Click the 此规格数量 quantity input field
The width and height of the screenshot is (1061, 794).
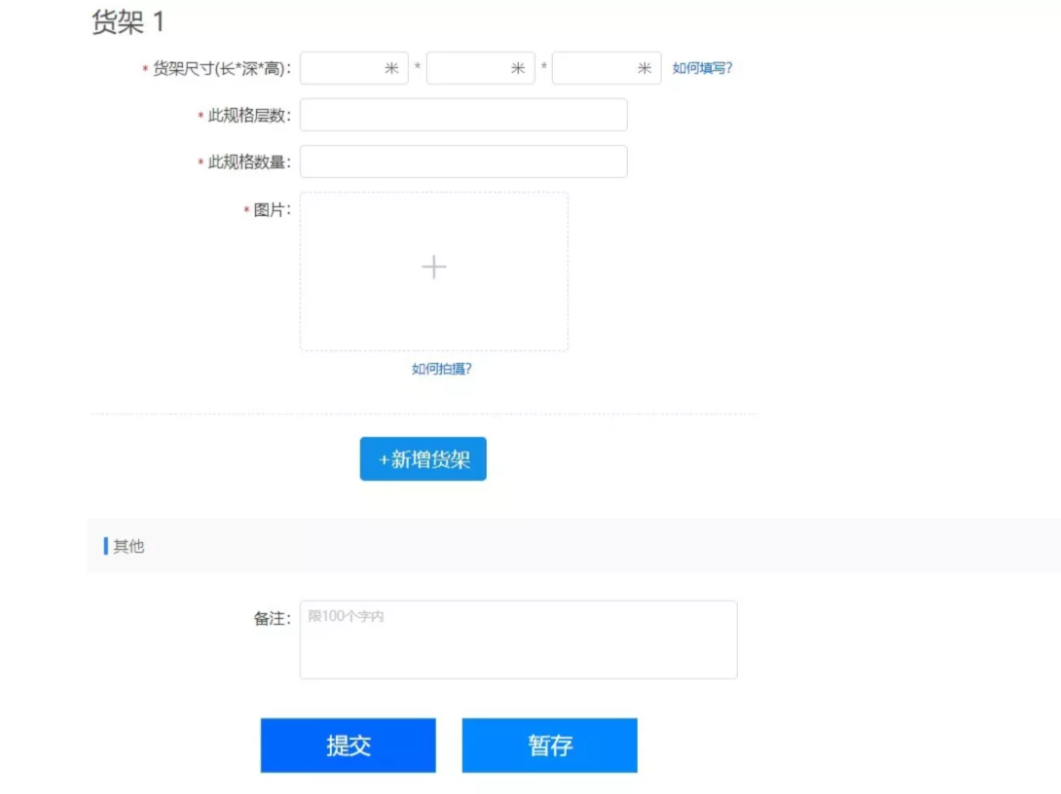463,160
